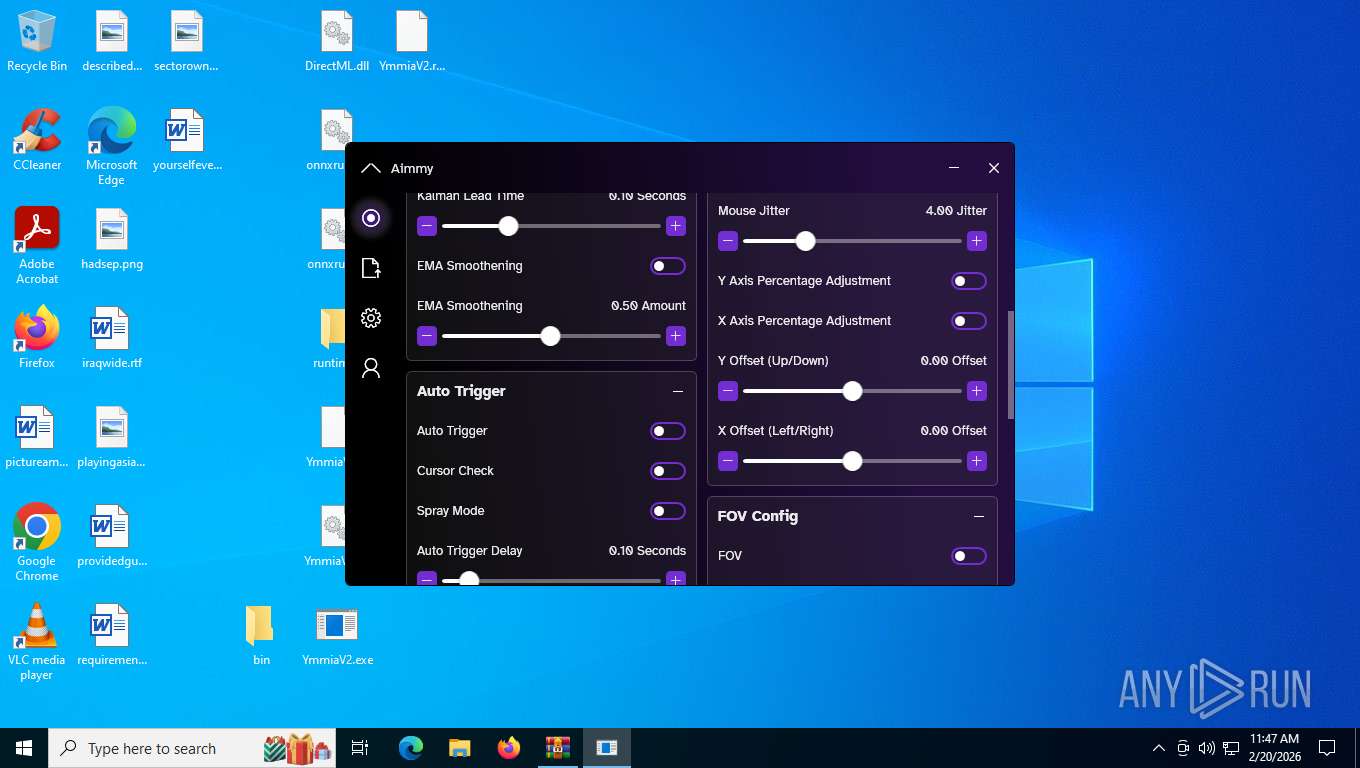Turn on Spray Mode toggle
The height and width of the screenshot is (768, 1360).
[668, 511]
